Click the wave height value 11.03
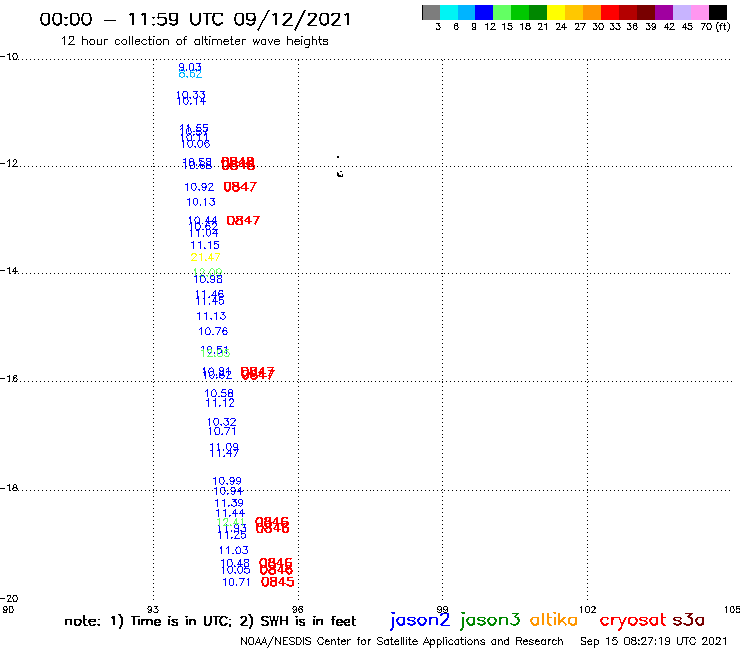Image resolution: width=740 pixels, height=650 pixels. point(234,550)
